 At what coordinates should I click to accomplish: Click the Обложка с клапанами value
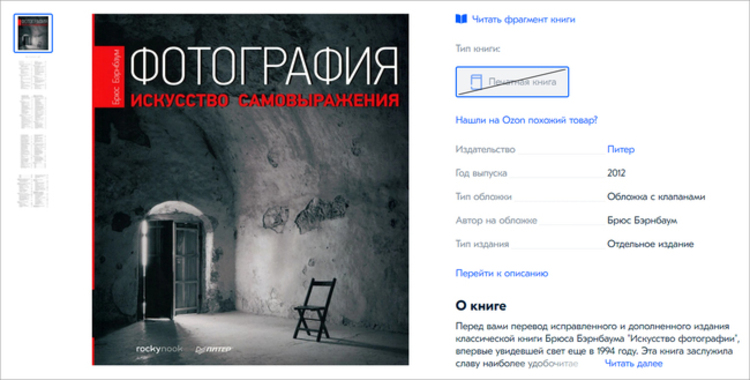[x=656, y=197]
